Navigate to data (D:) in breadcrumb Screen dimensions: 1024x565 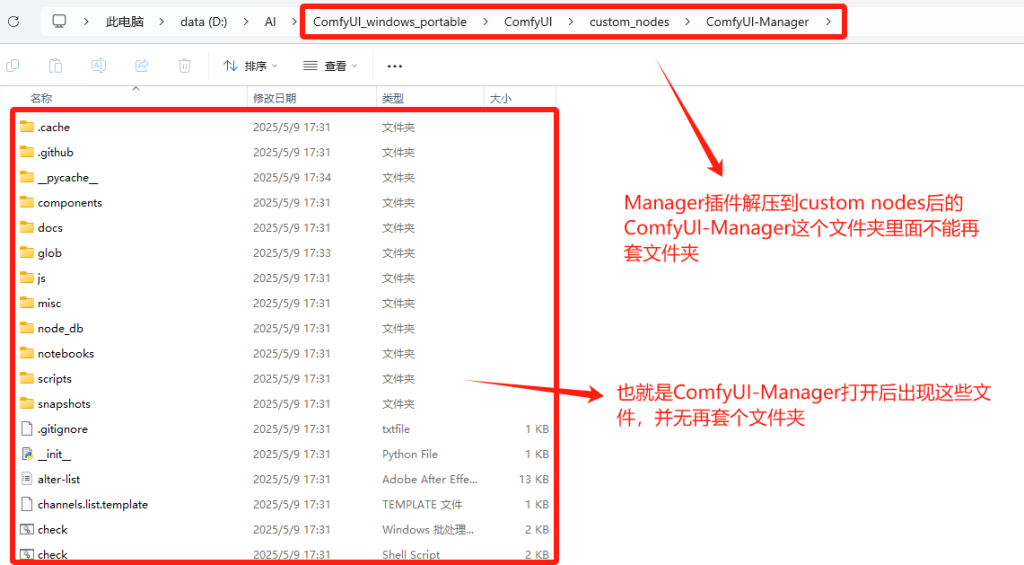click(x=204, y=22)
